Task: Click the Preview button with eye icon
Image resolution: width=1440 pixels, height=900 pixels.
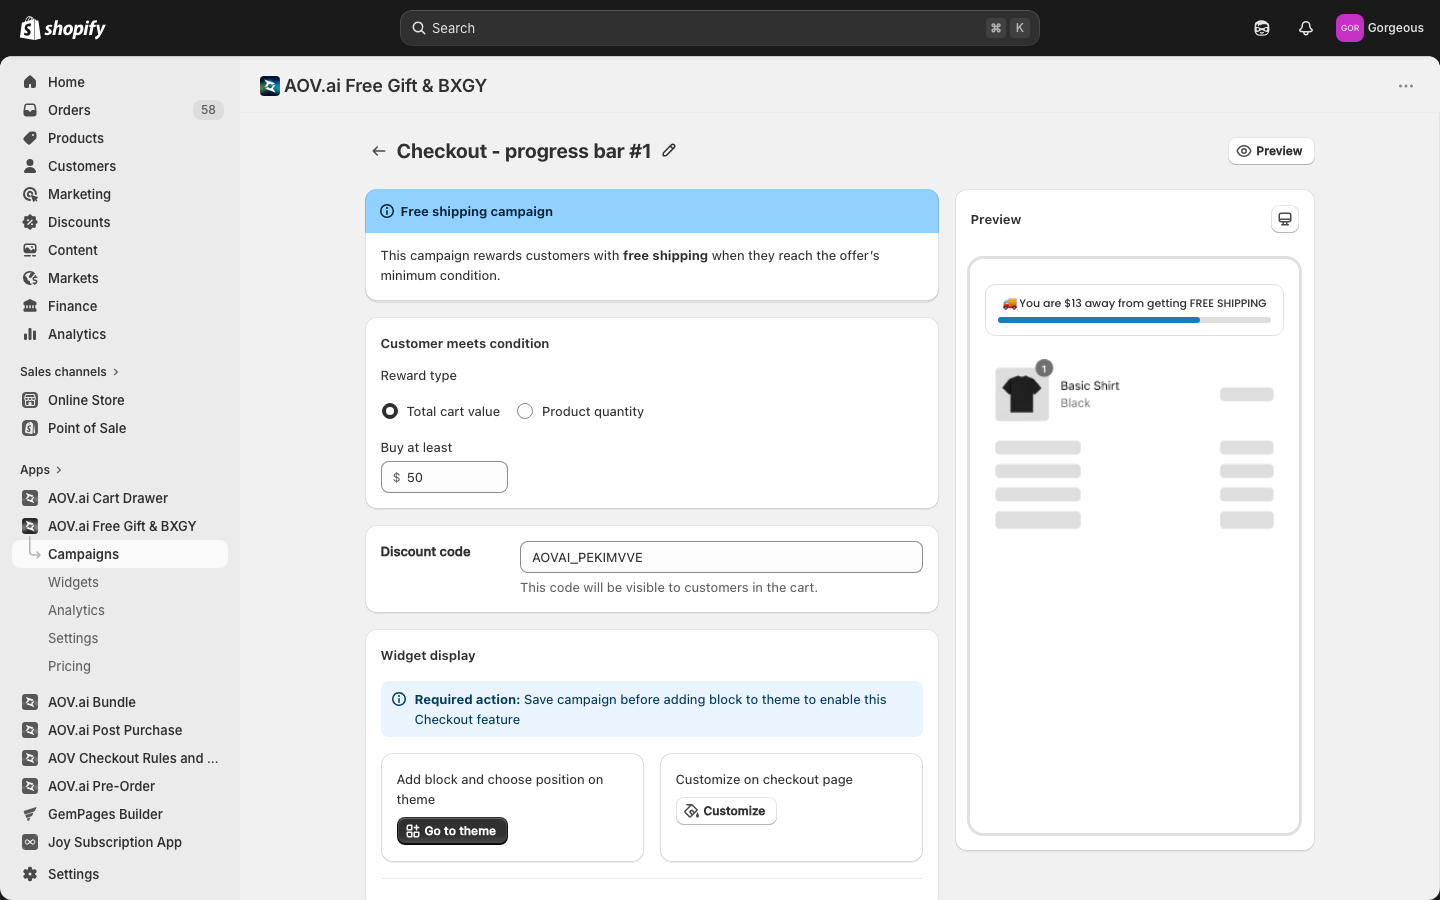Action: [1271, 151]
